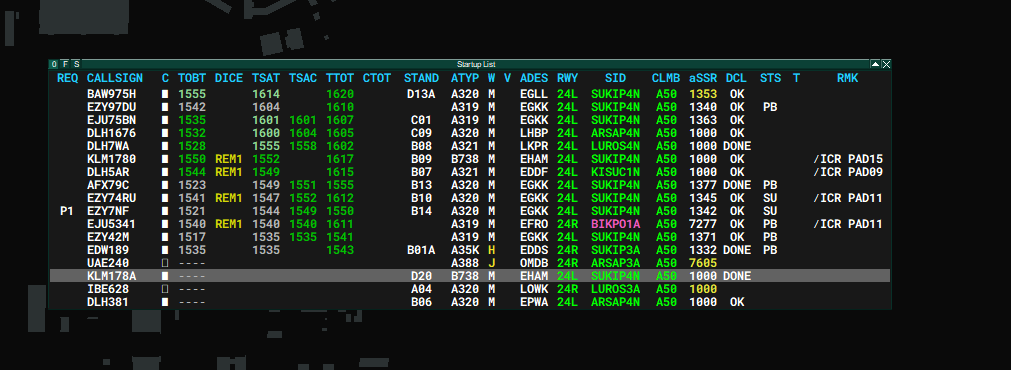
Task: Click runway 24R for EDW189
Action: [x=567, y=250]
